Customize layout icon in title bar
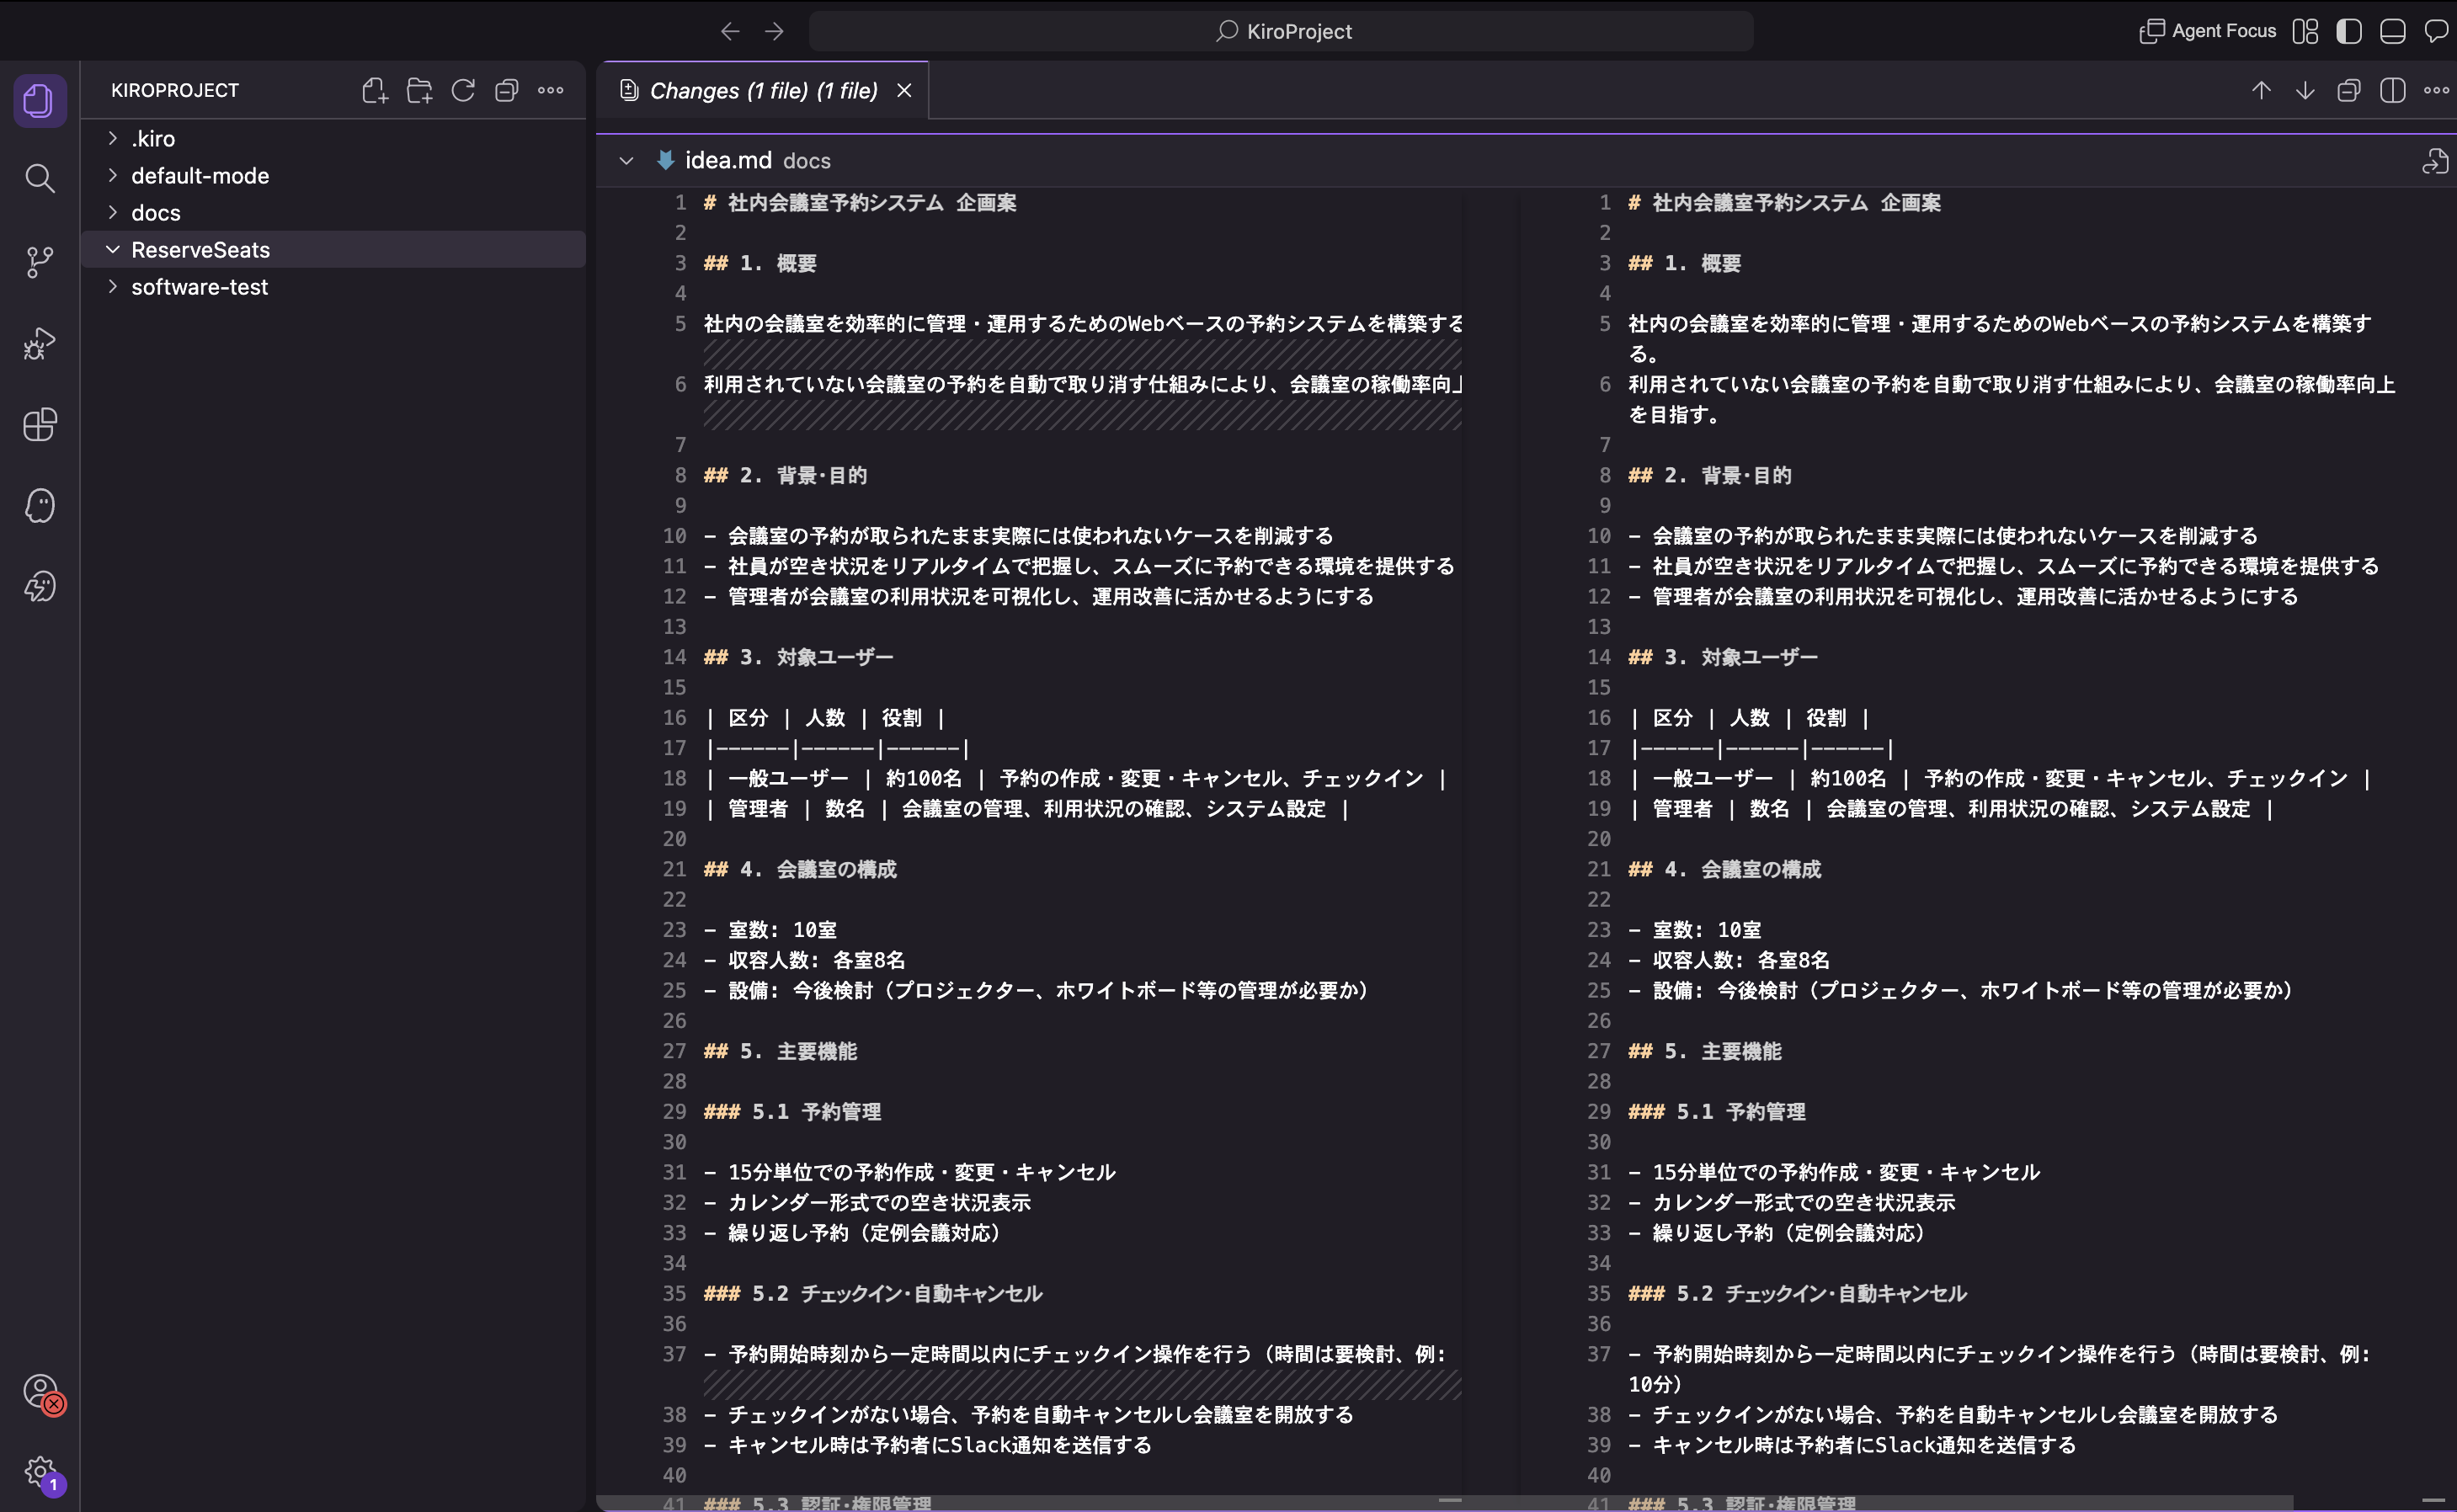 (2305, 31)
